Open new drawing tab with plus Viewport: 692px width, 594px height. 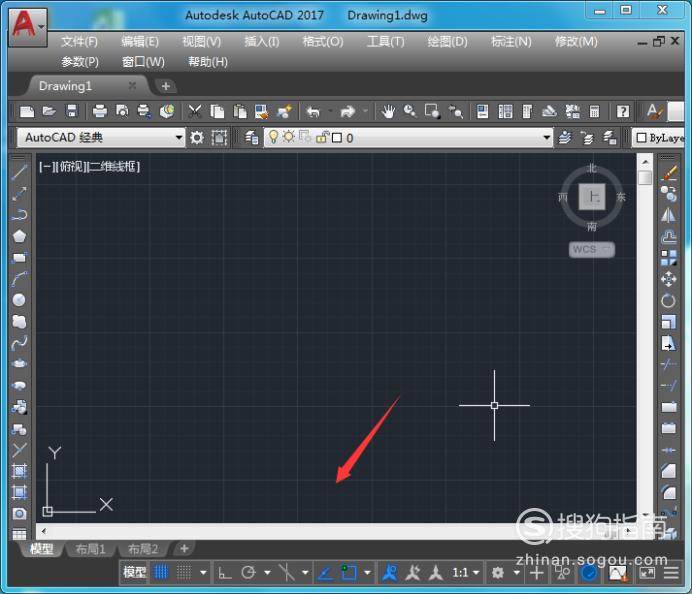tap(166, 86)
